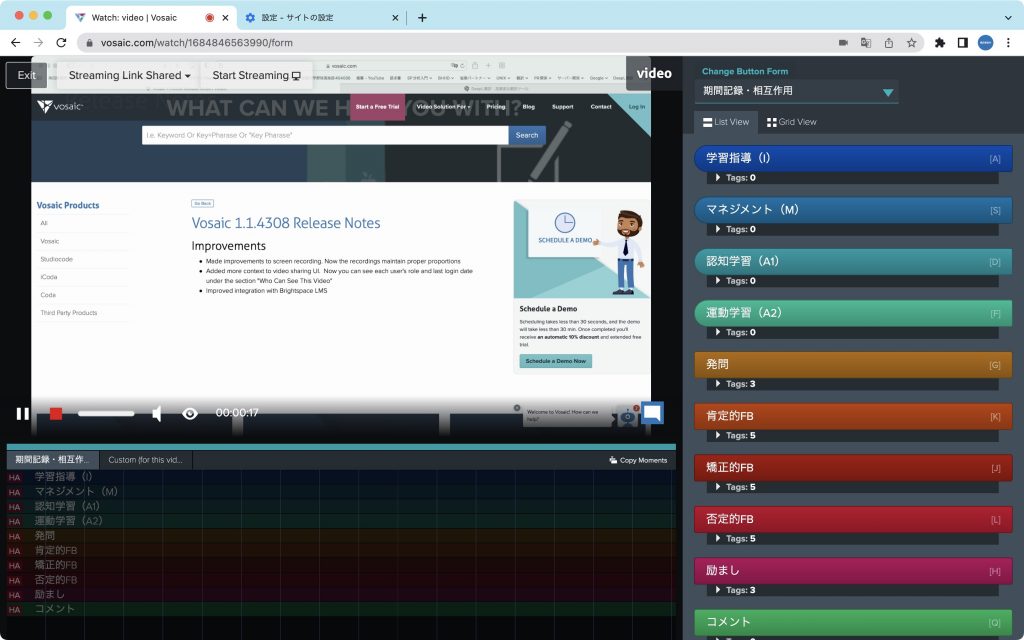This screenshot has height=640, width=1024.
Task: Select the 期間記録・相互作用 timeline tab
Action: pos(53,460)
